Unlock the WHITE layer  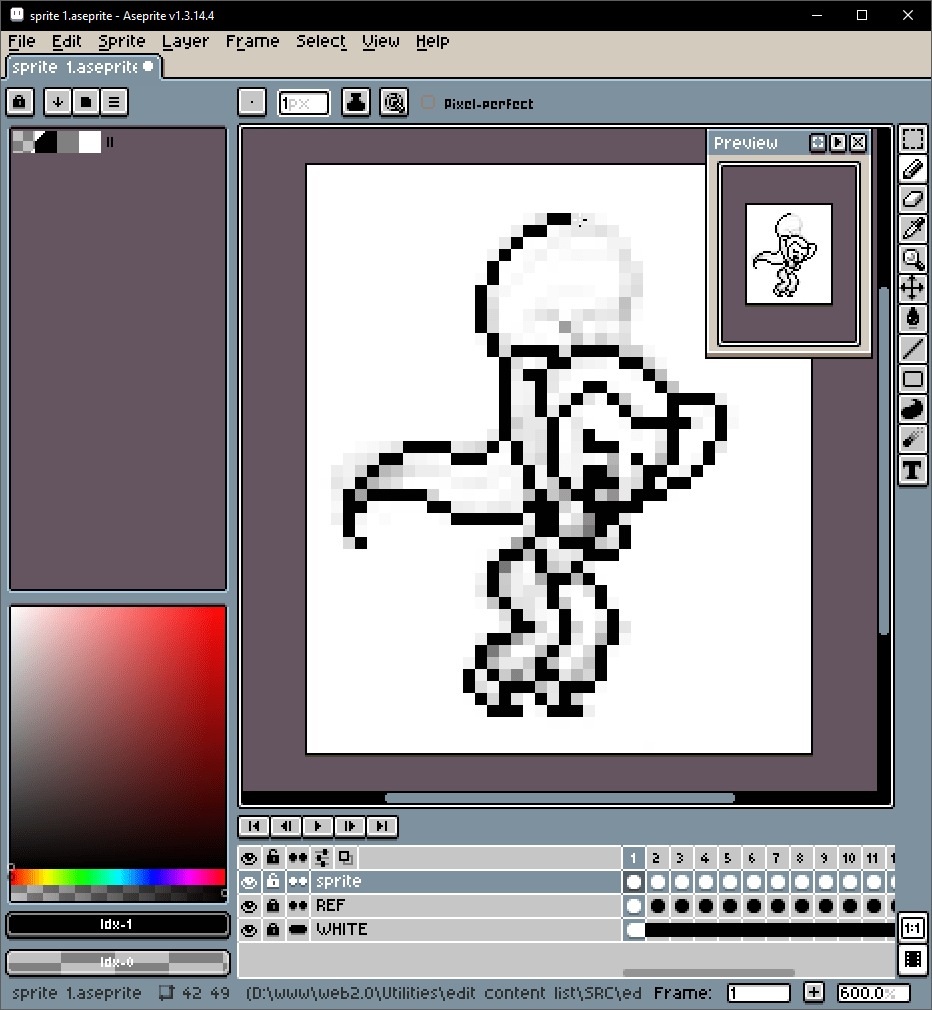click(x=273, y=929)
